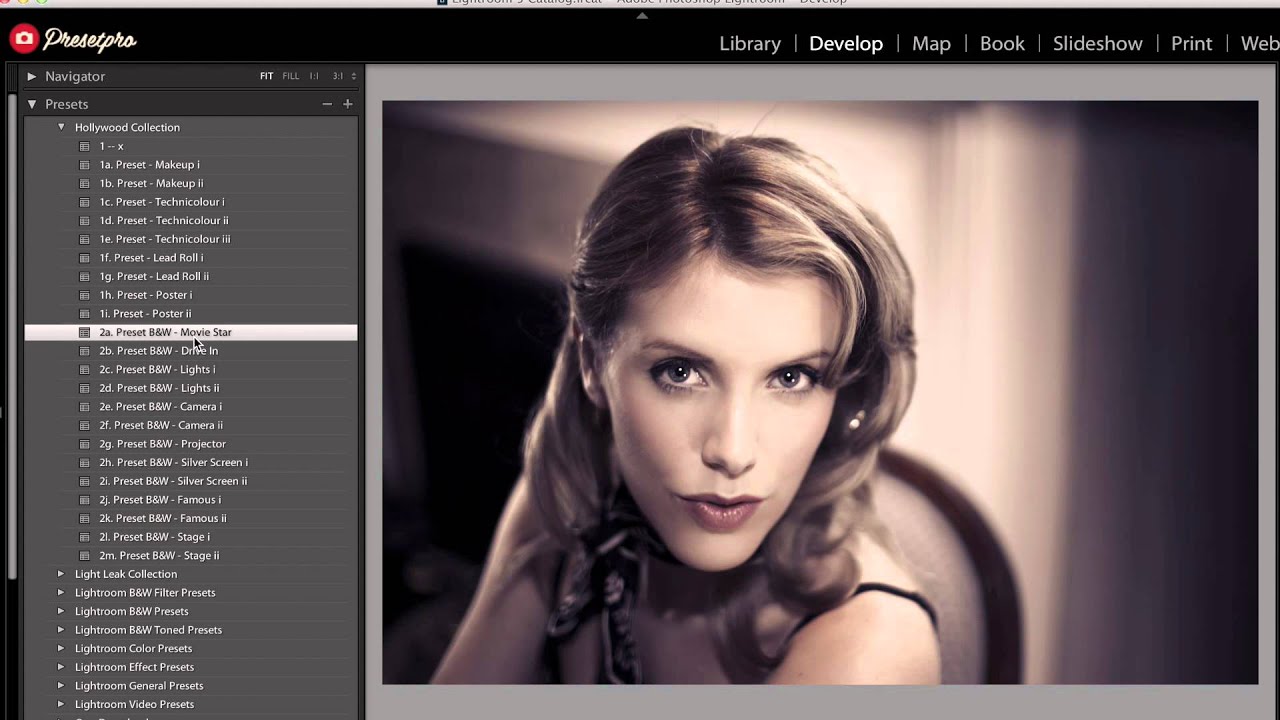Set navigator zoom to 1:1

(x=314, y=76)
